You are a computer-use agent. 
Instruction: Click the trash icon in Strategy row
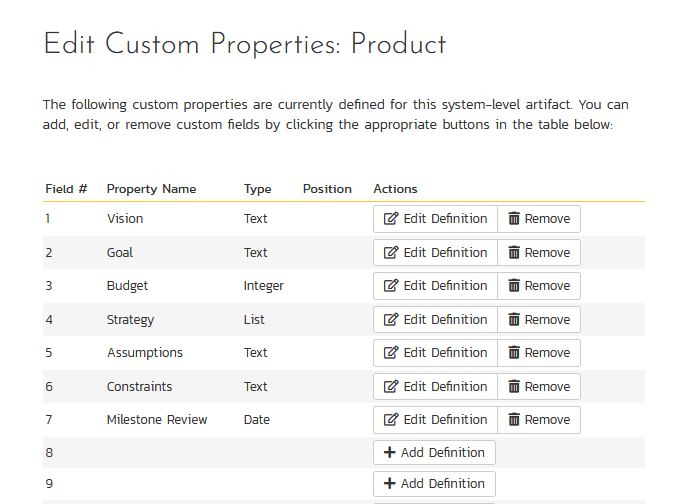(514, 320)
